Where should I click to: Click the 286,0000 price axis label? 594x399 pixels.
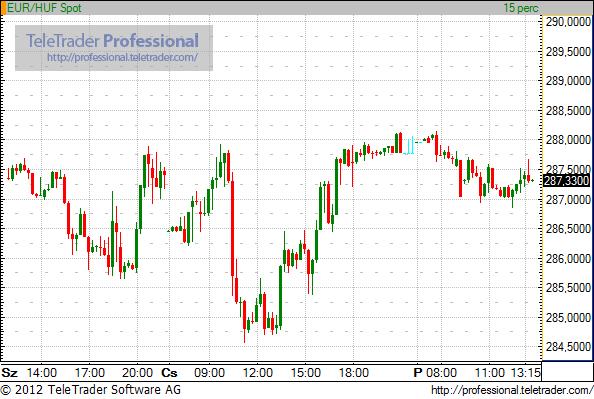(568, 258)
